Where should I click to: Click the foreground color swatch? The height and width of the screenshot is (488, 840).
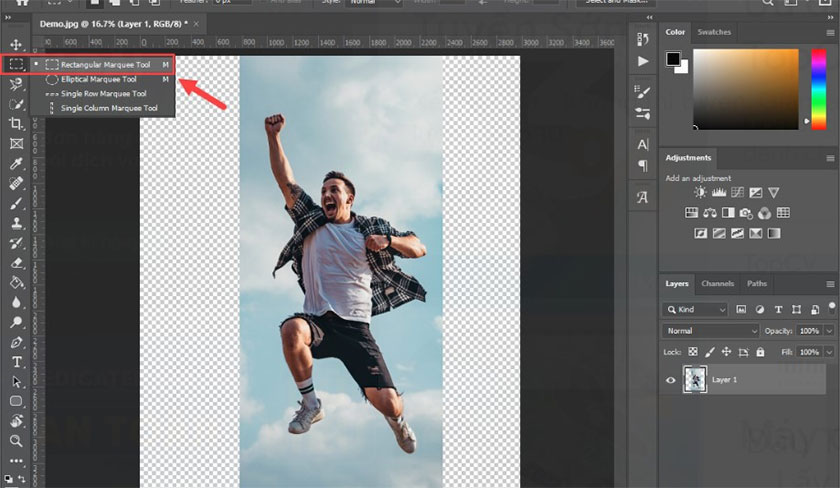(x=673, y=58)
